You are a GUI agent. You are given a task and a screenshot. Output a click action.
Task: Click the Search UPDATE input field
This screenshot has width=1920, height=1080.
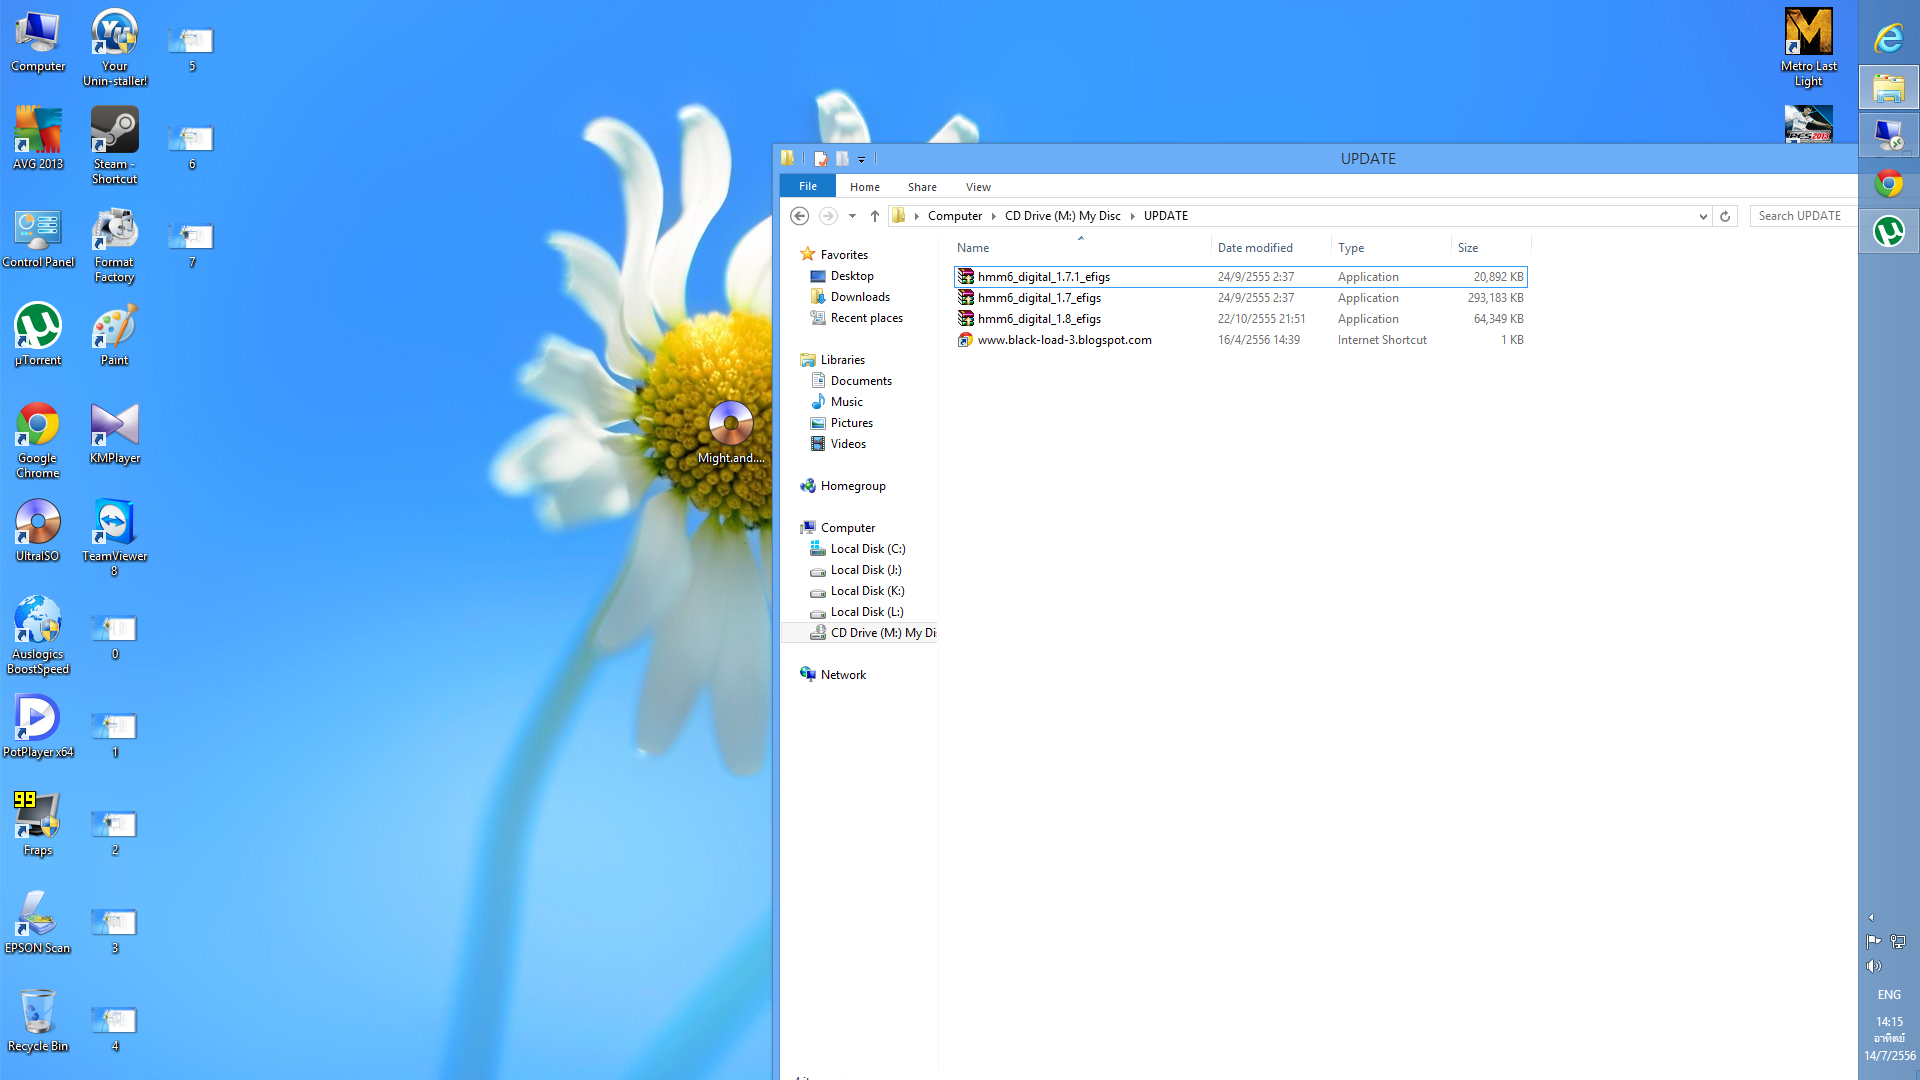(1800, 216)
